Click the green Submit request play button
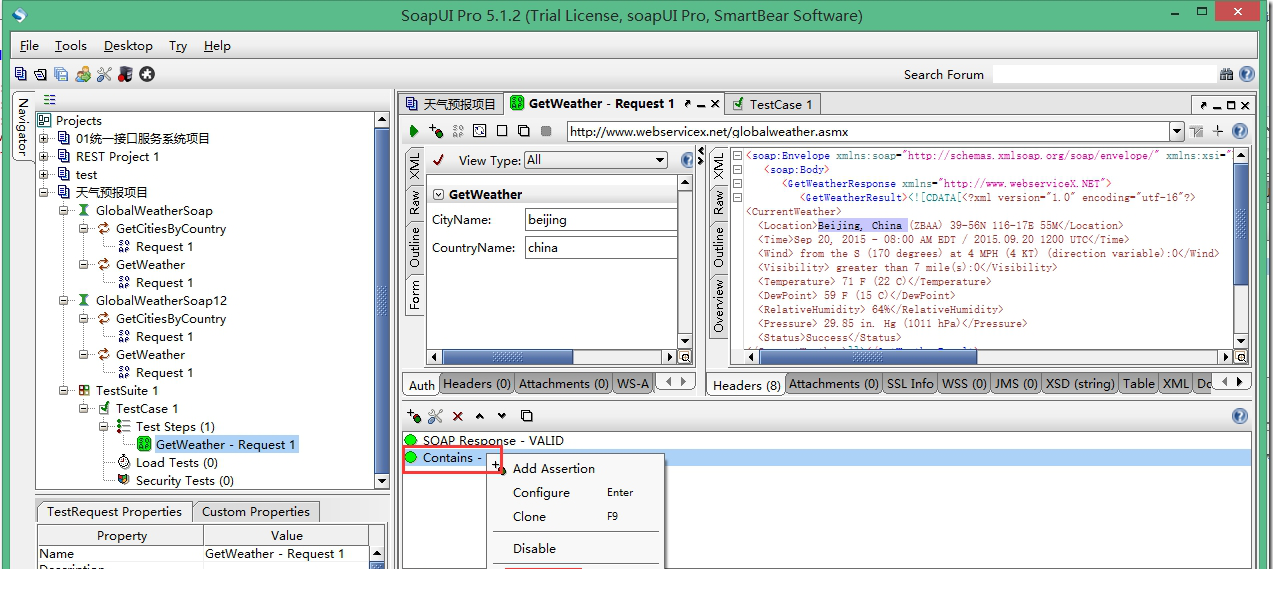 coord(414,131)
